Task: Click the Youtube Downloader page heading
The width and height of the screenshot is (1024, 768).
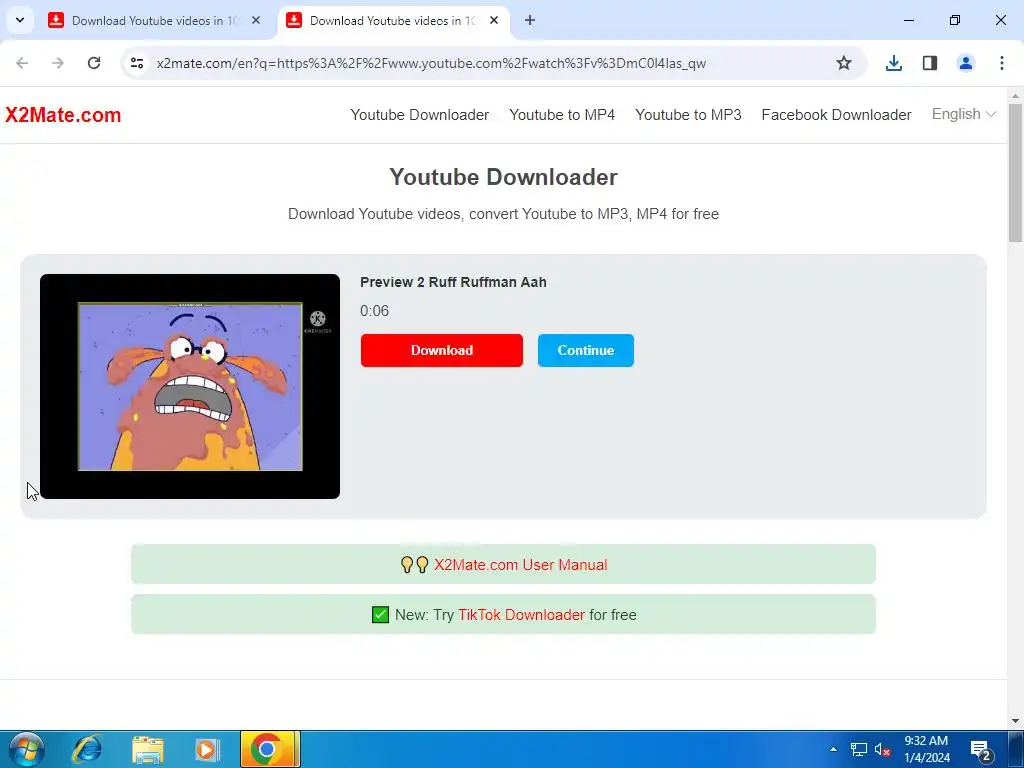Action: pos(504,177)
